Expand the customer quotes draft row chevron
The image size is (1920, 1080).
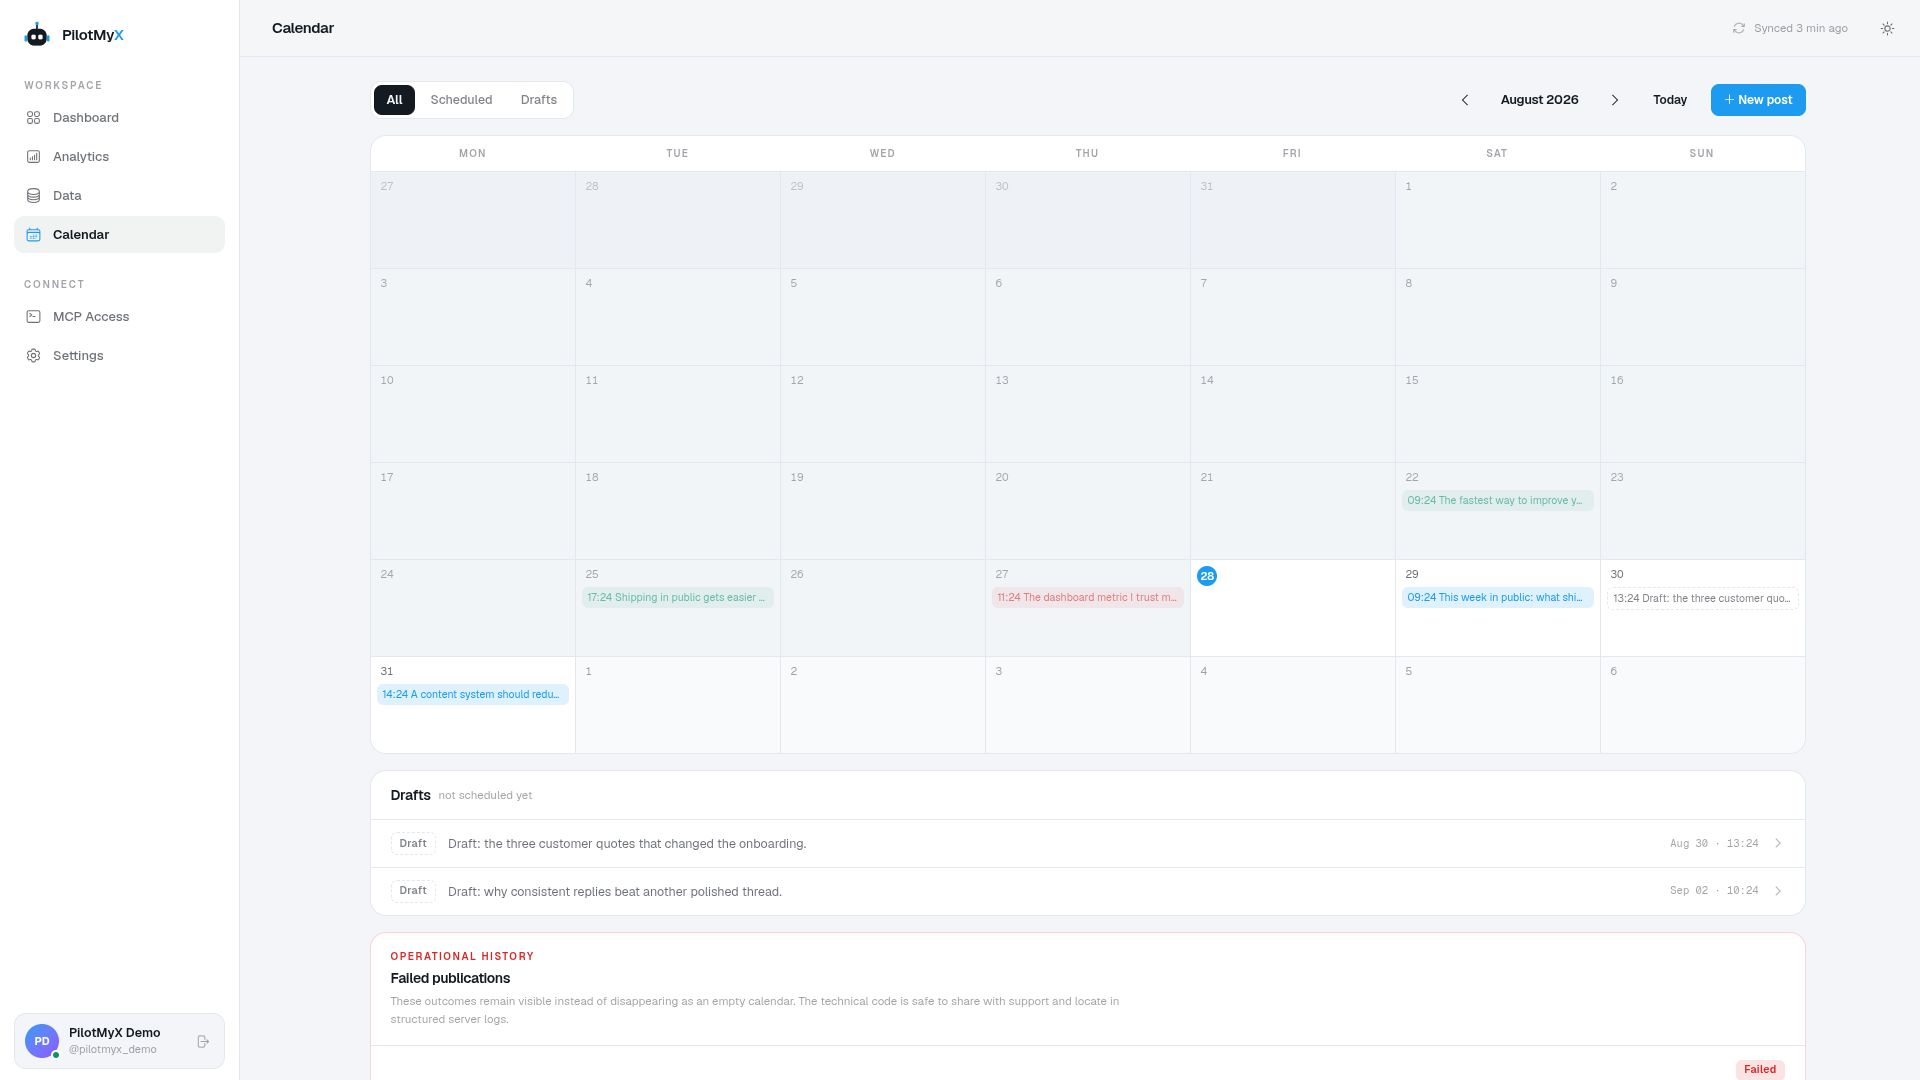(1778, 844)
